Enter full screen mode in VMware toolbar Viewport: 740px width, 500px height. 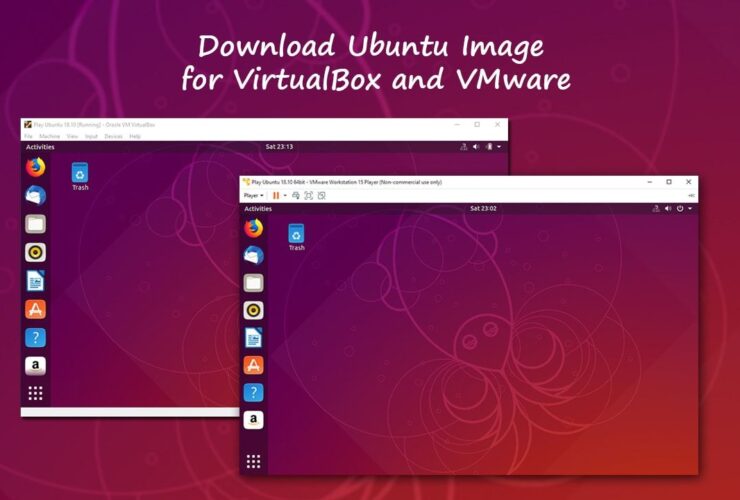click(x=309, y=195)
